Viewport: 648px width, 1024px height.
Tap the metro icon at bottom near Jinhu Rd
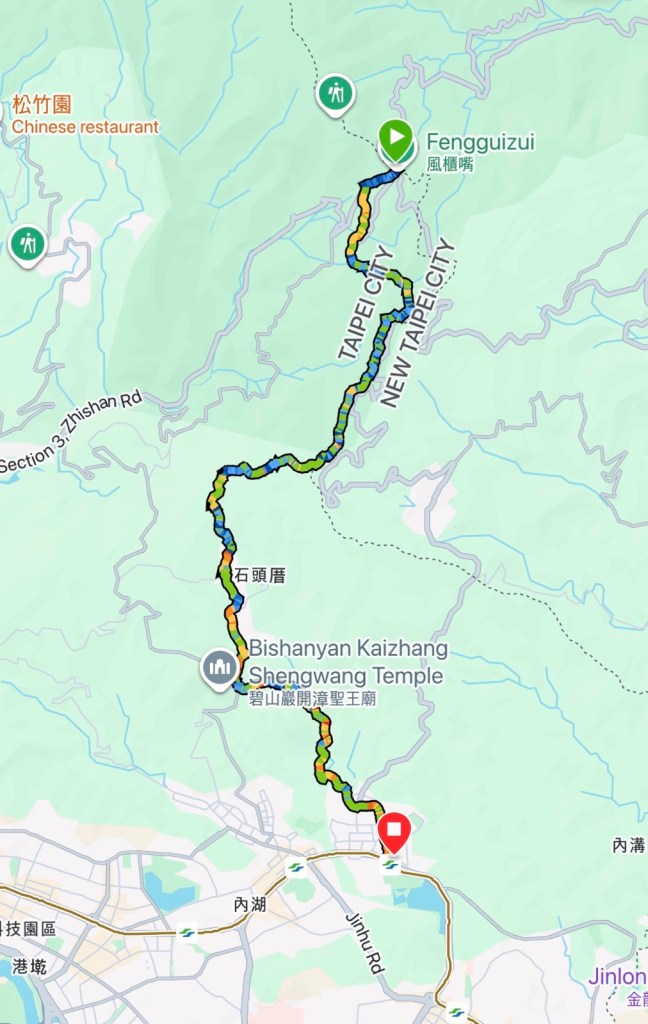[x=457, y=1012]
